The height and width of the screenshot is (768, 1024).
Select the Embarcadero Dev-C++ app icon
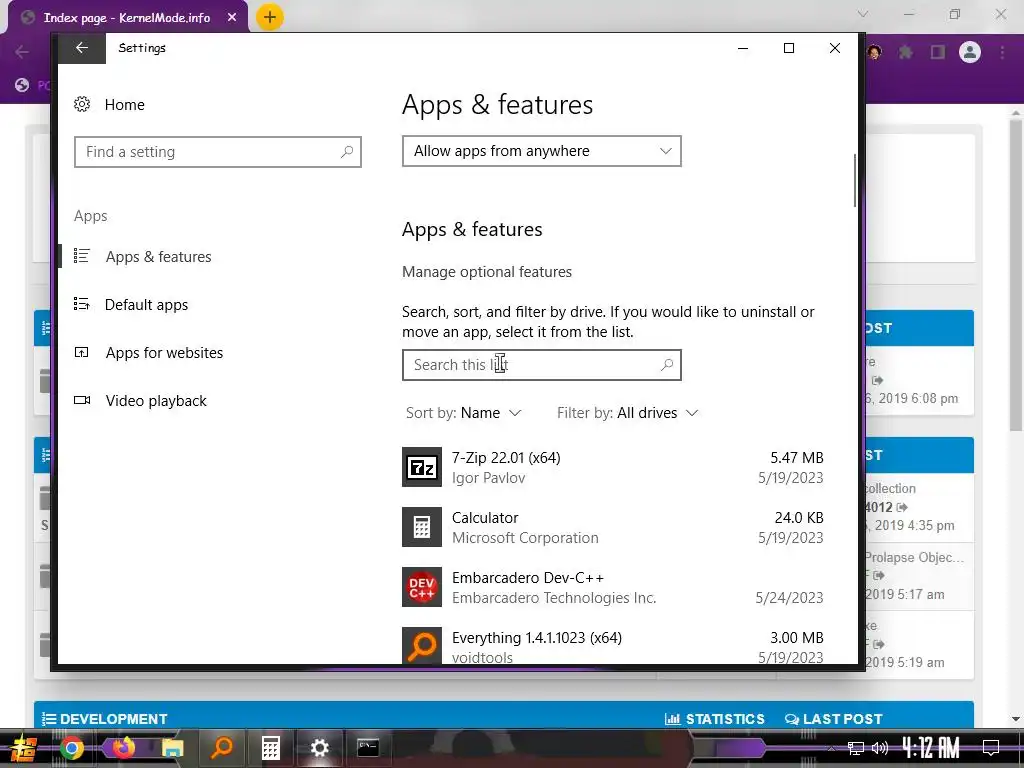pos(422,587)
